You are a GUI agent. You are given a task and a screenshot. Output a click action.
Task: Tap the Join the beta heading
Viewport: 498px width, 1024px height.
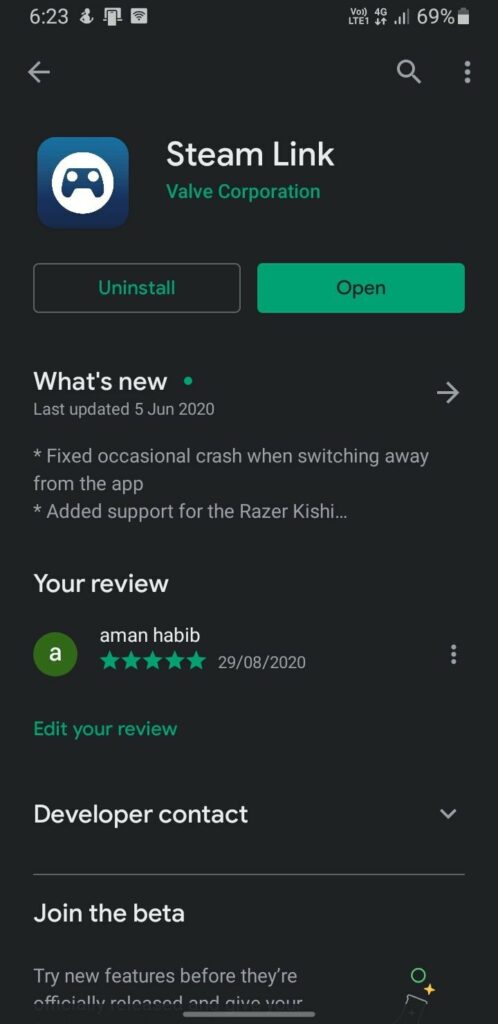109,913
